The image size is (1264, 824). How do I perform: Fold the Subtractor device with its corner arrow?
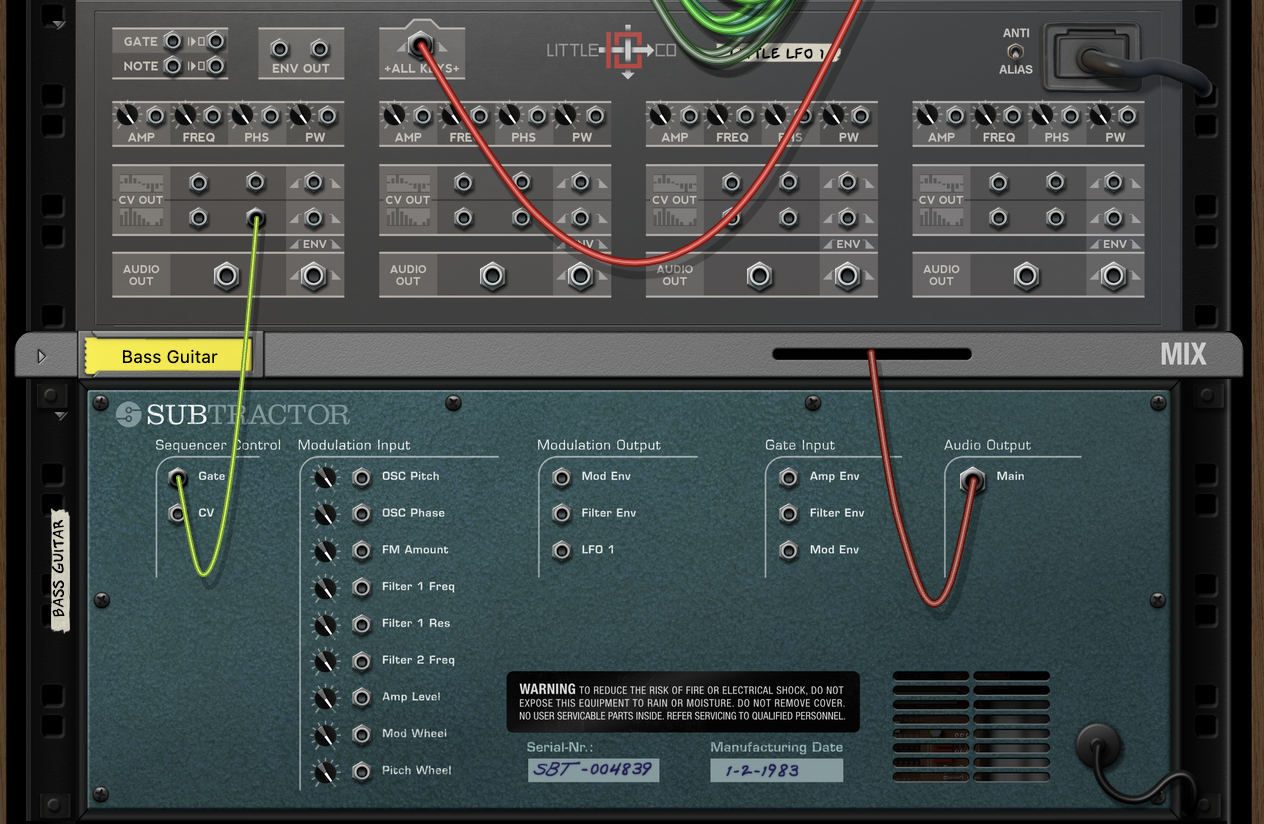coord(59,415)
